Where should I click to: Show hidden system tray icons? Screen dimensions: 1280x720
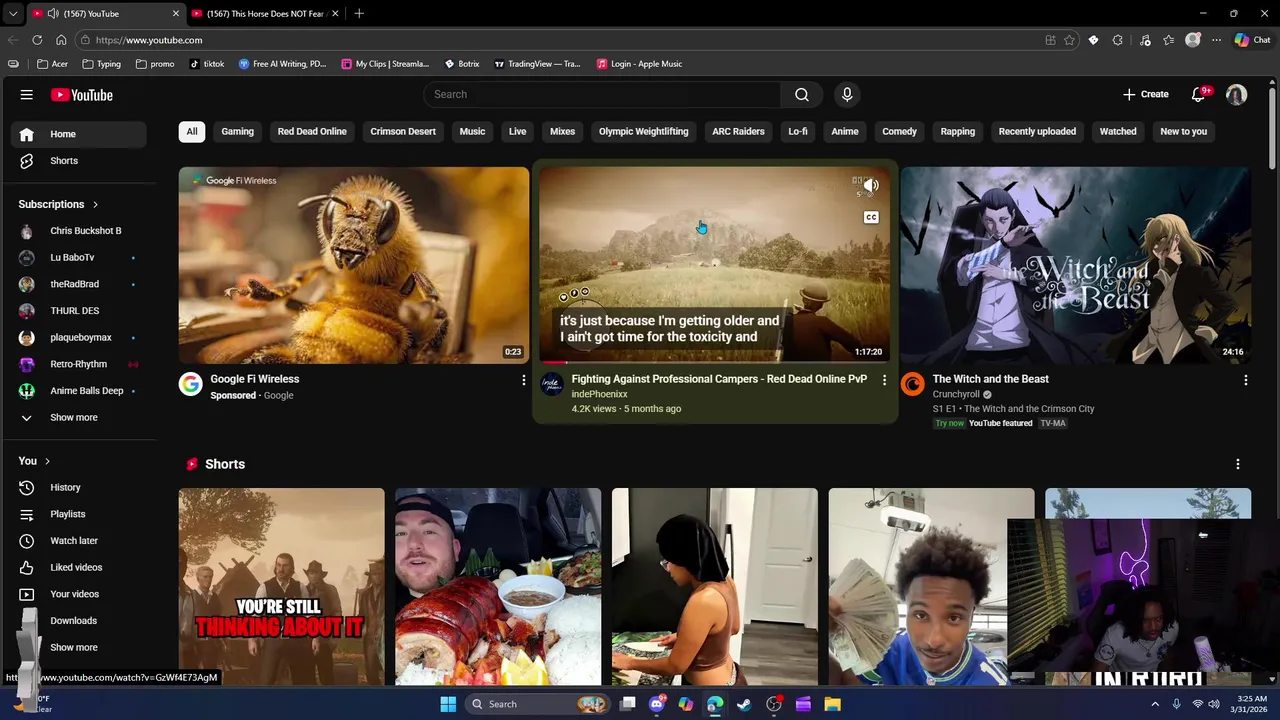coord(1155,704)
